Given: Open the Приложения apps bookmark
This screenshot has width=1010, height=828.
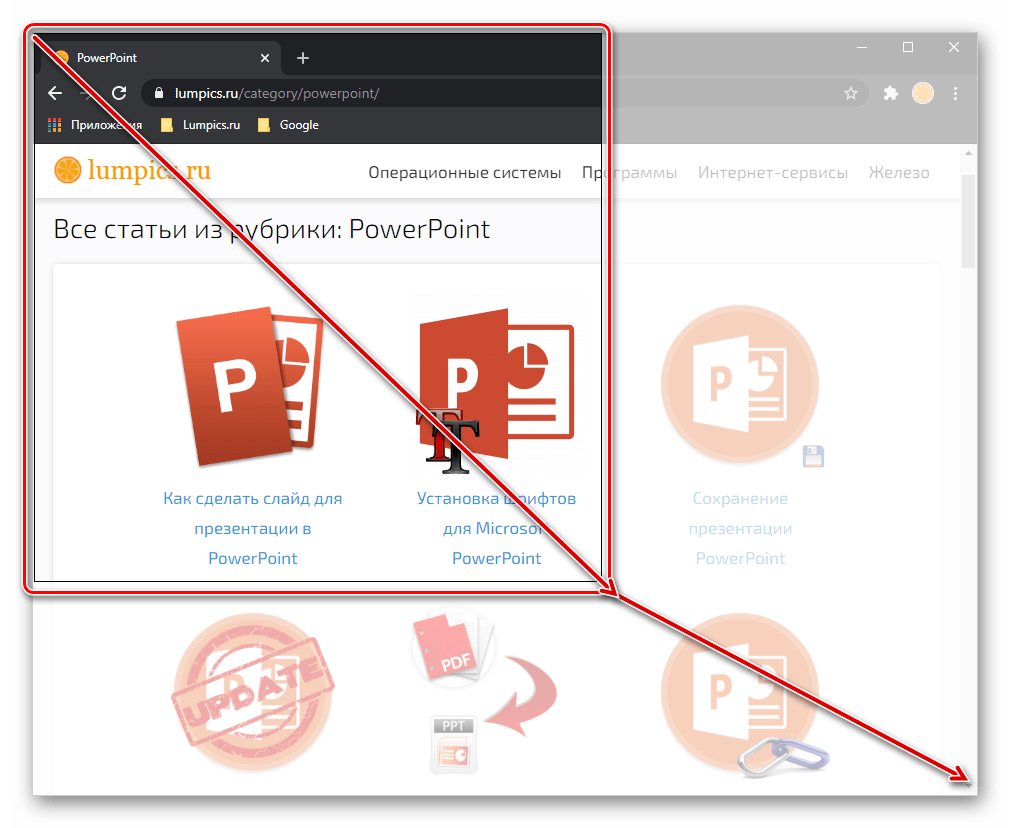Looking at the screenshot, I should click(95, 125).
